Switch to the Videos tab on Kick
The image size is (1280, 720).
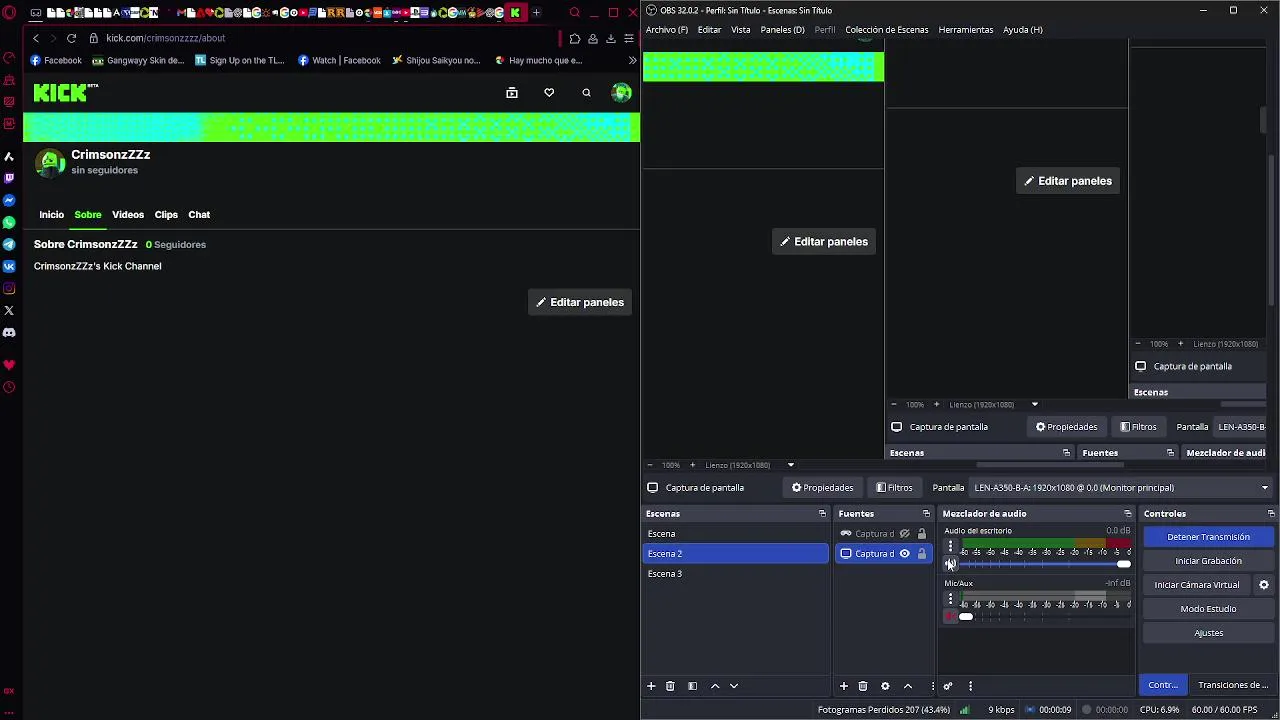click(128, 215)
